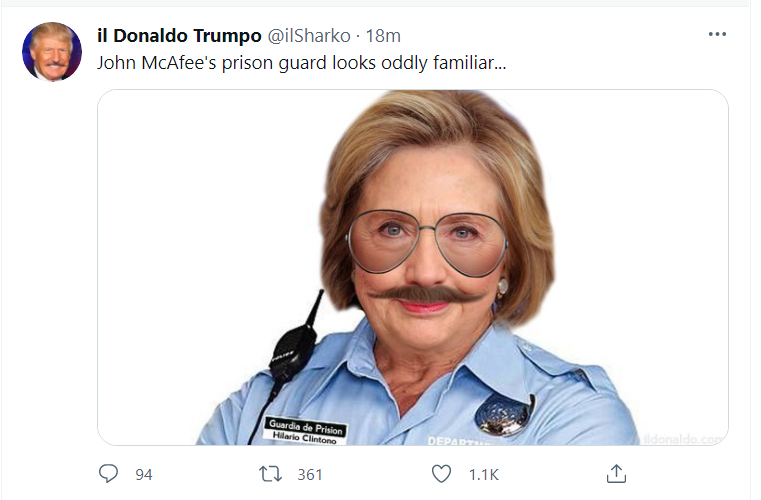Open the tweet's more options ellipsis

click(x=717, y=34)
